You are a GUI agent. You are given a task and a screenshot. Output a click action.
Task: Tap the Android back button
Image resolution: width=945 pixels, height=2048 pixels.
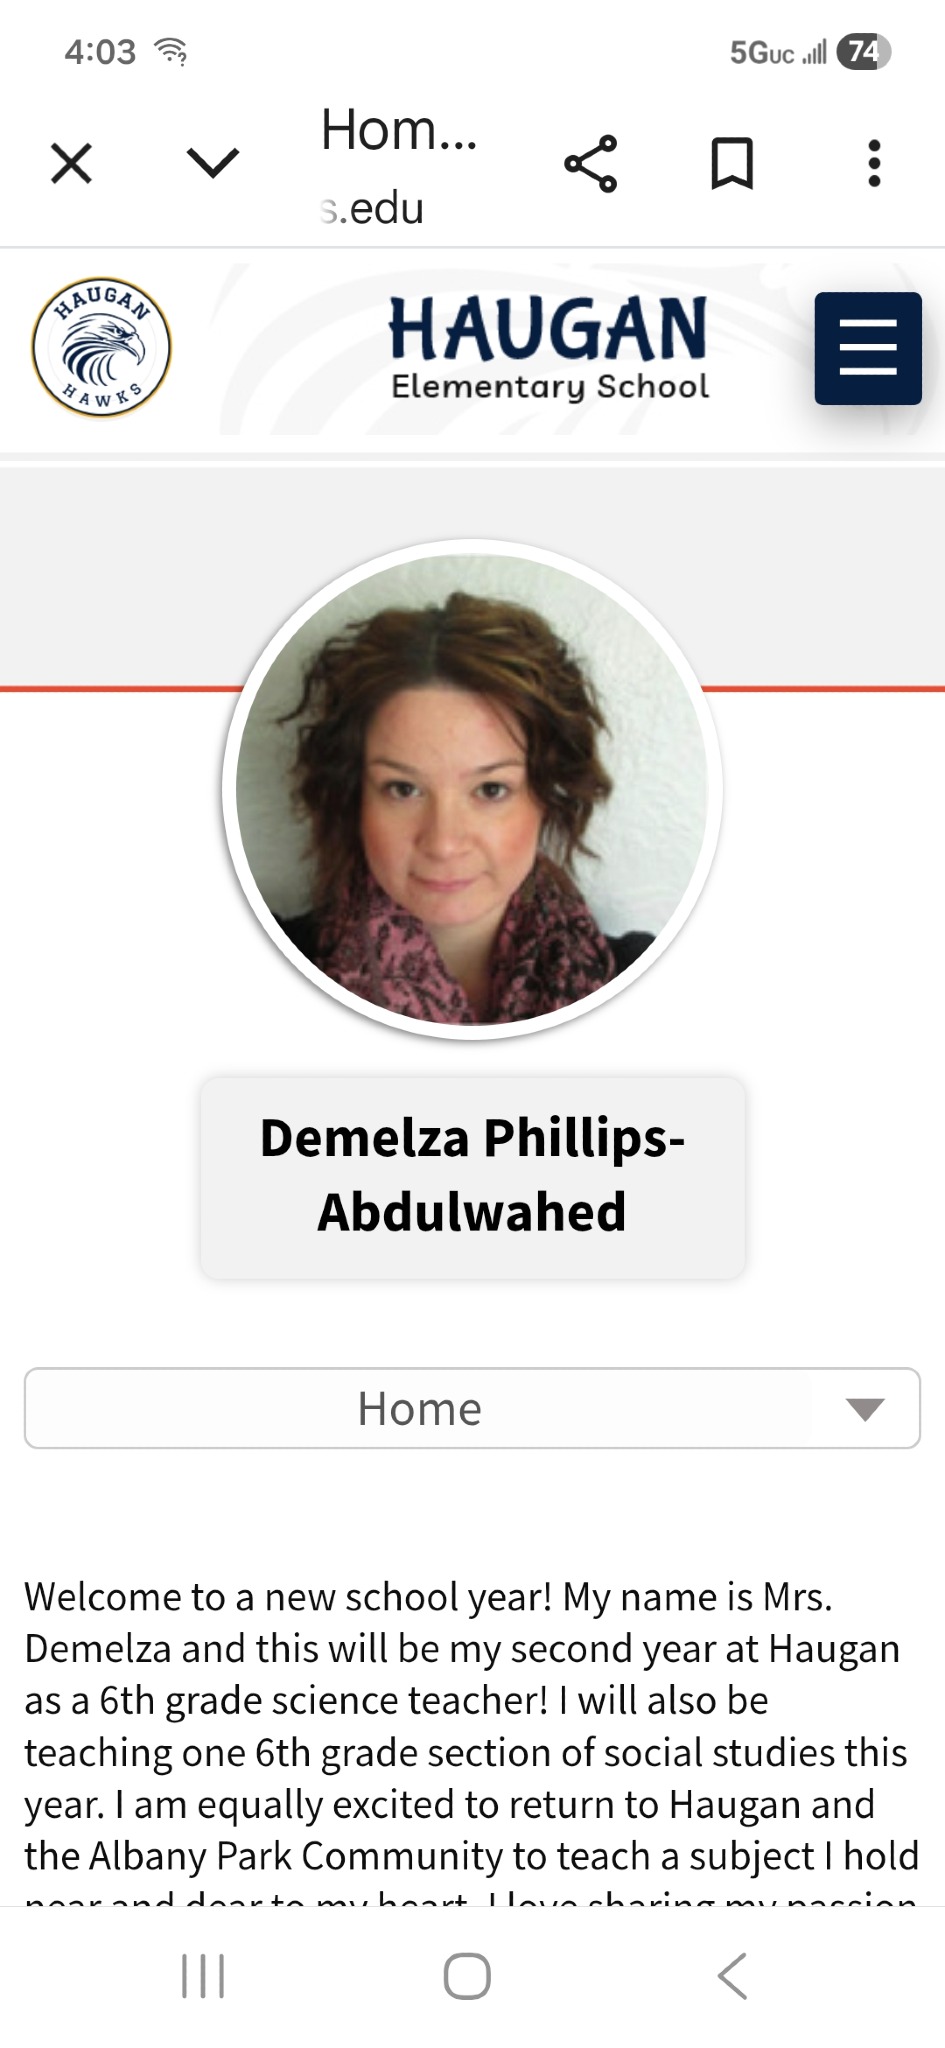click(x=732, y=1976)
